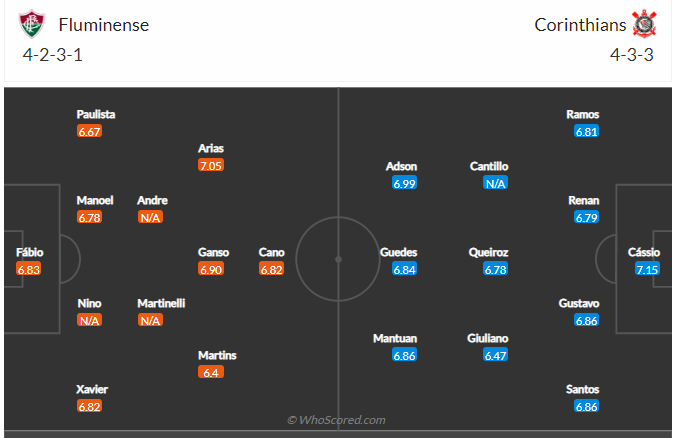Select Cantillo's N/A rating badge
The image size is (680, 438).
click(x=495, y=183)
